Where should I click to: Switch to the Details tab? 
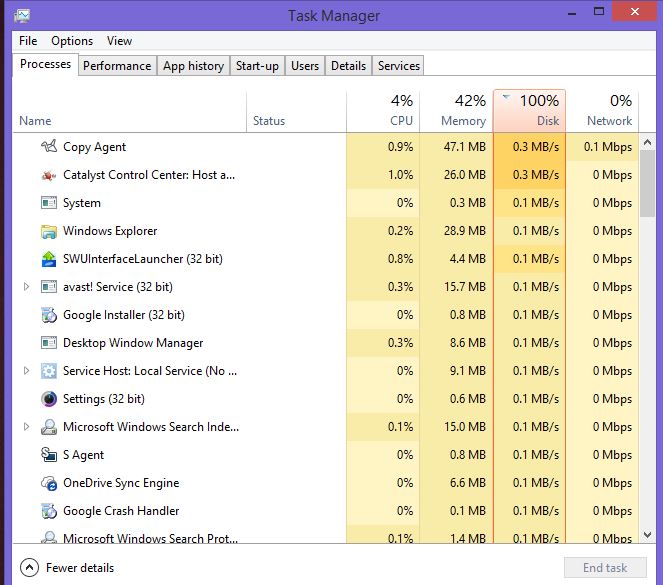348,66
